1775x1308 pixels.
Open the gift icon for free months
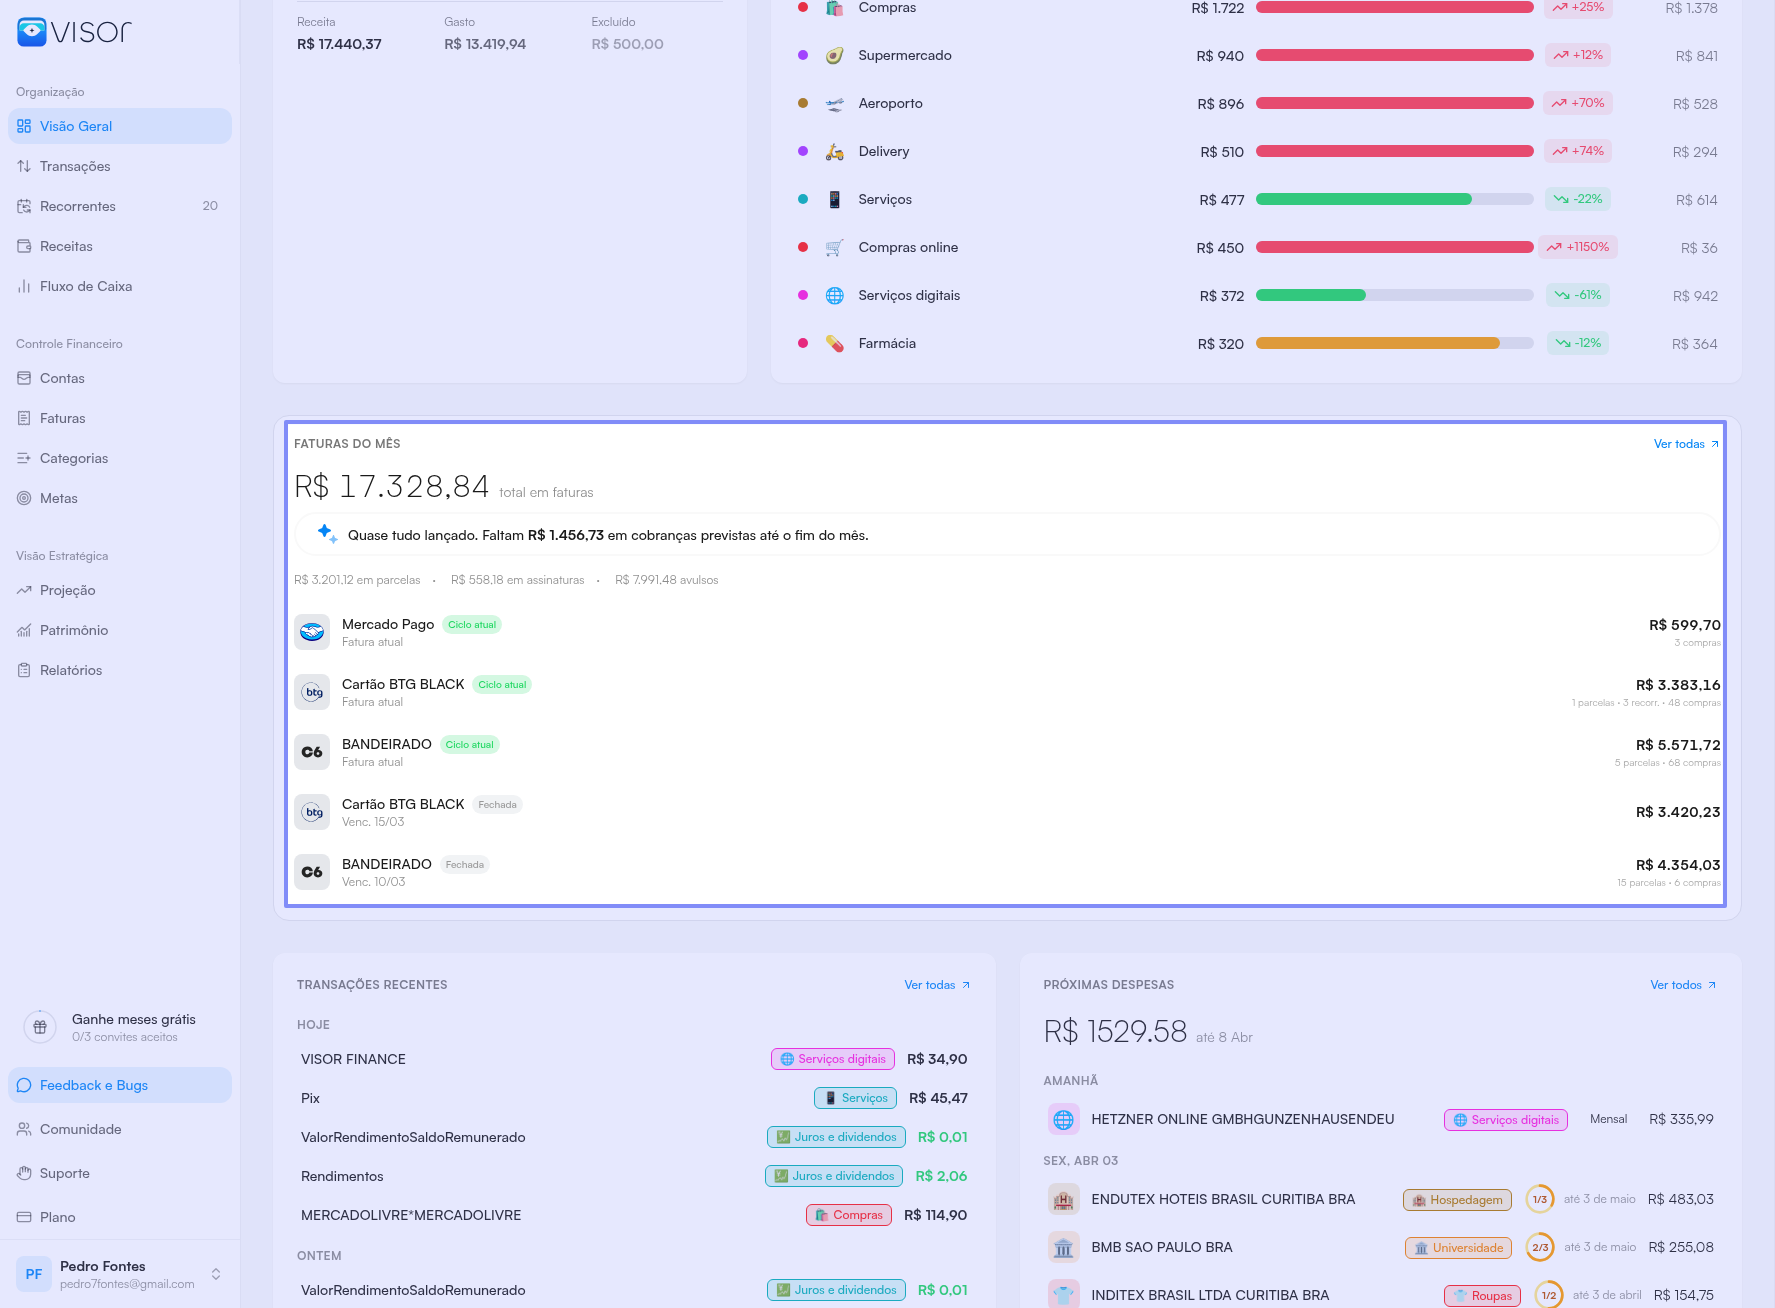click(x=40, y=1027)
